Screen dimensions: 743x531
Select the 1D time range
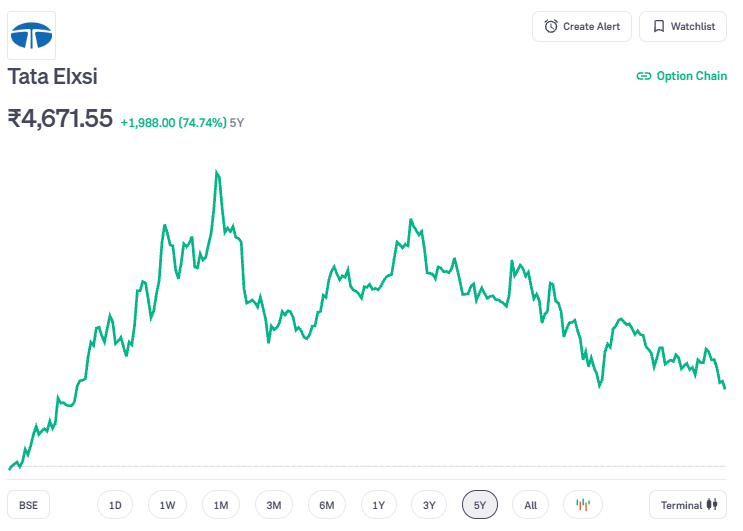point(115,505)
